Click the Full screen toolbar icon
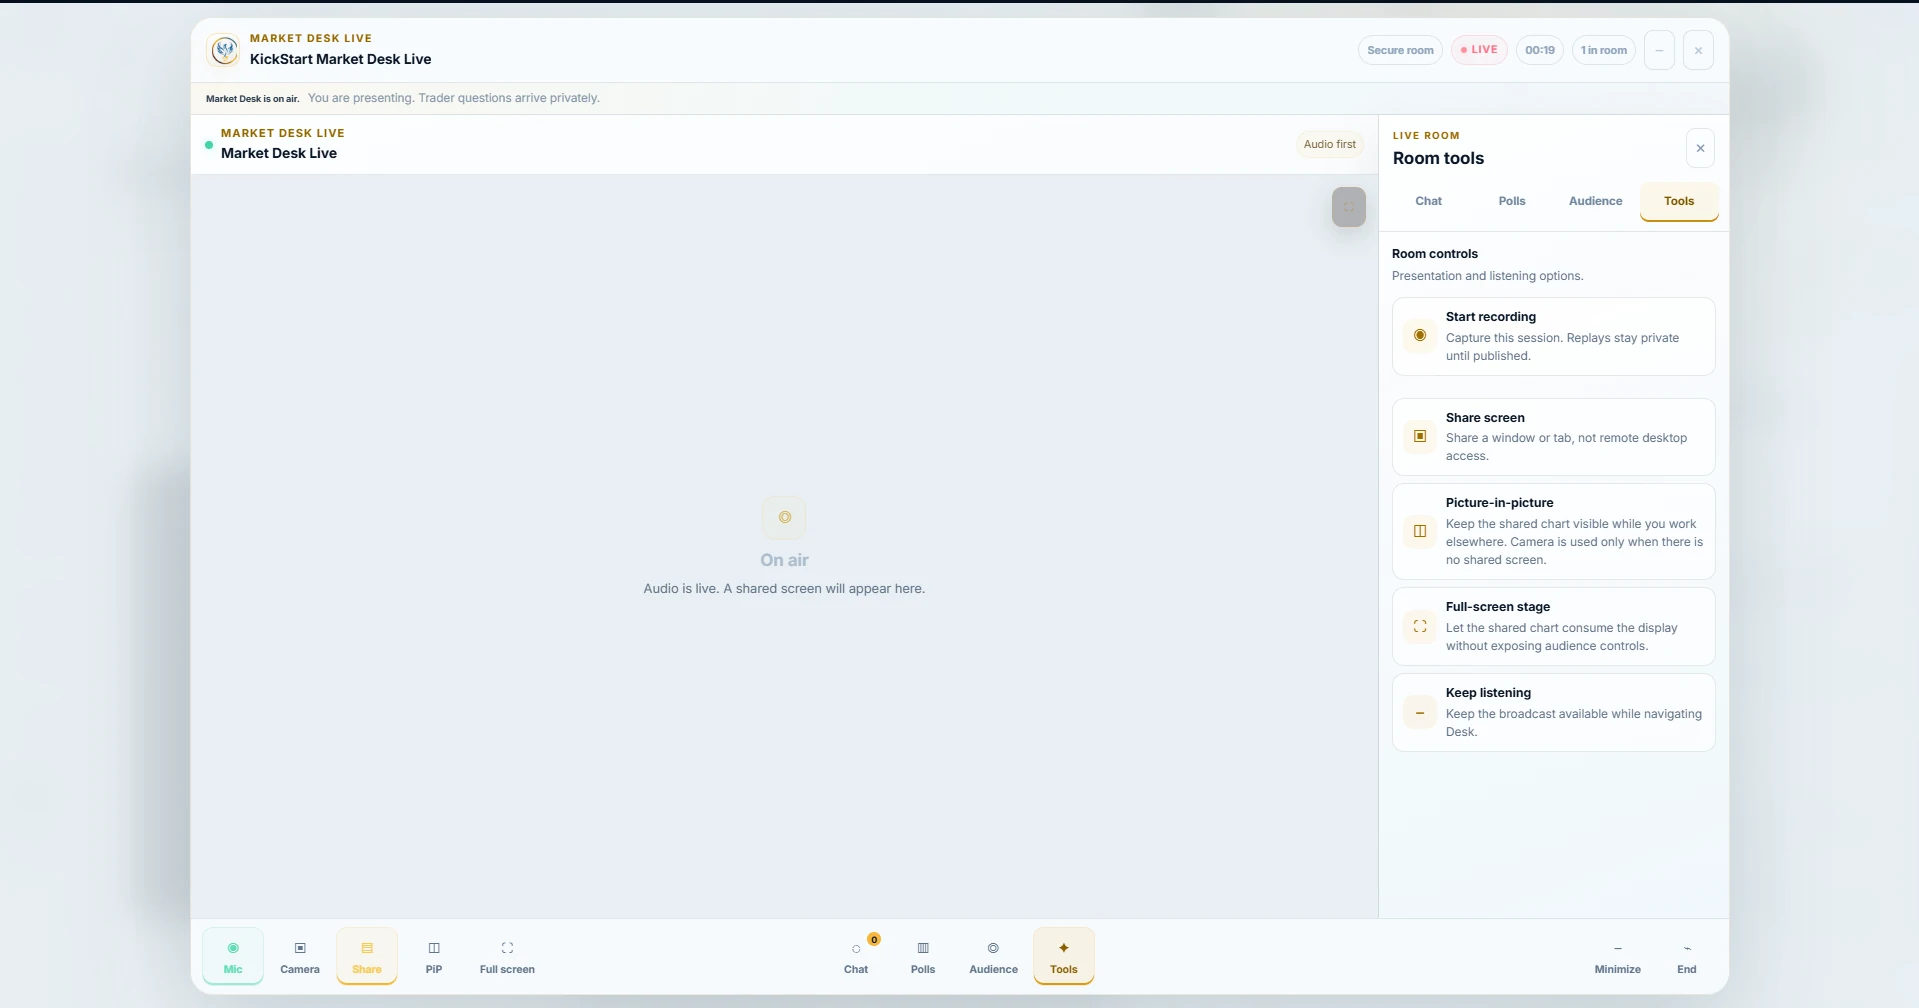1919x1008 pixels. pyautogui.click(x=507, y=956)
